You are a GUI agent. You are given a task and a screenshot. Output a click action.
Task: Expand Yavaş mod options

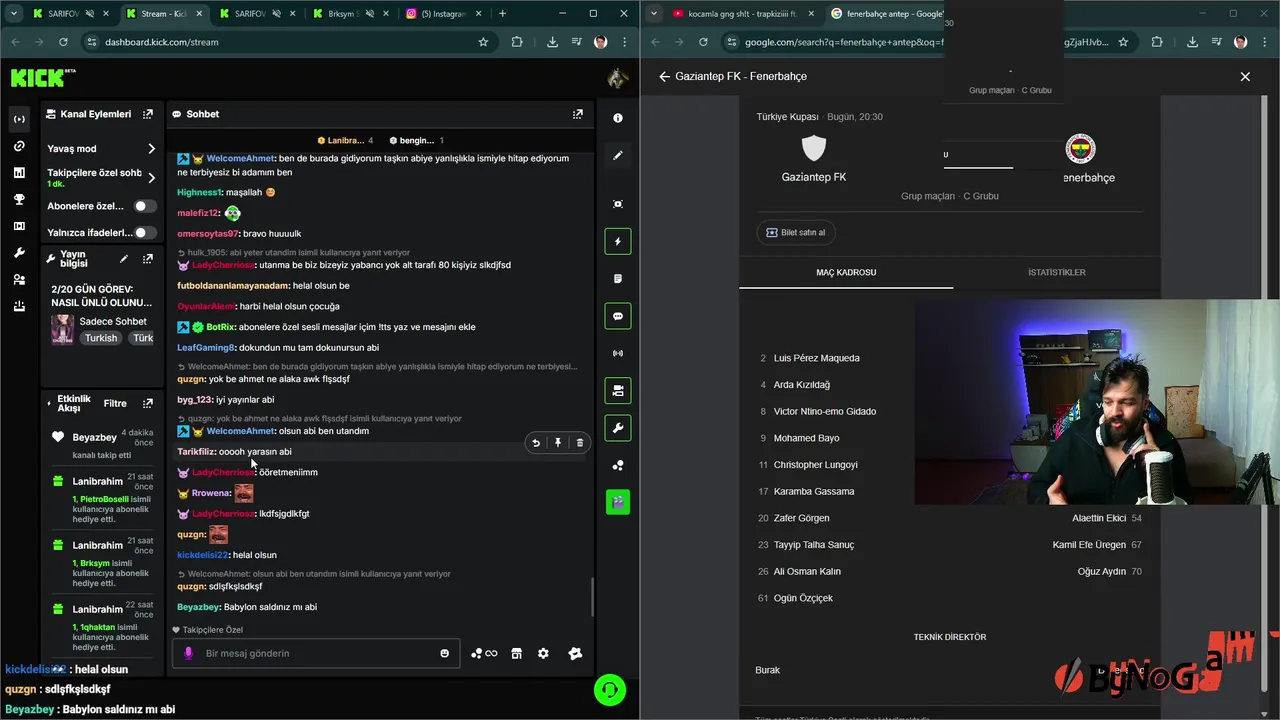[x=151, y=148]
